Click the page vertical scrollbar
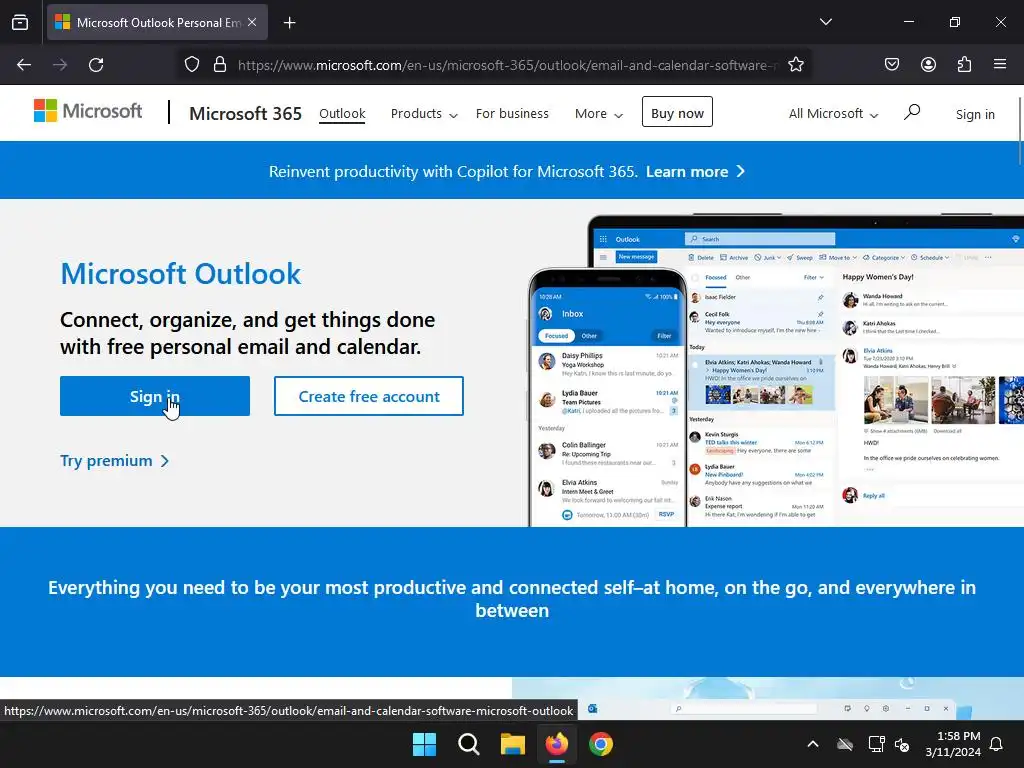This screenshot has height=768, width=1024. (x=1020, y=131)
